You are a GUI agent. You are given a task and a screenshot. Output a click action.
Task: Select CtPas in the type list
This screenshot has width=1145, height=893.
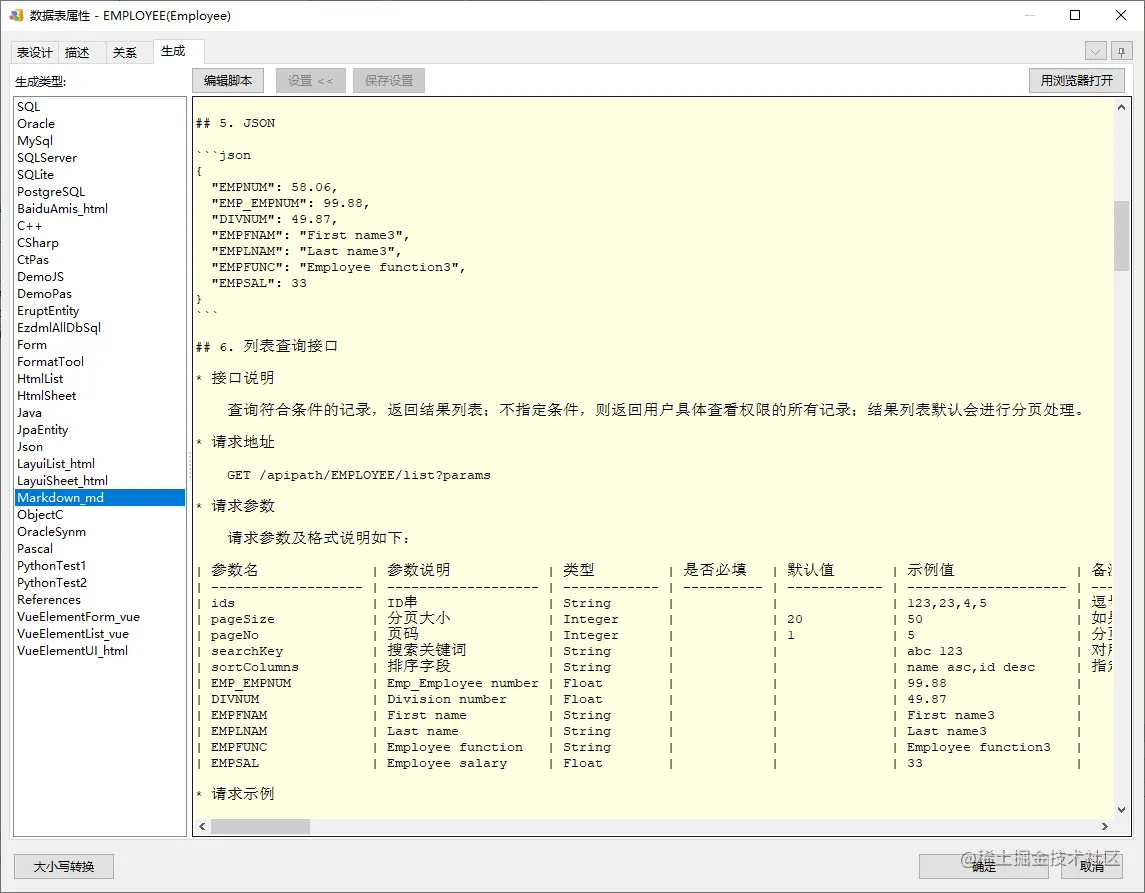(100, 259)
